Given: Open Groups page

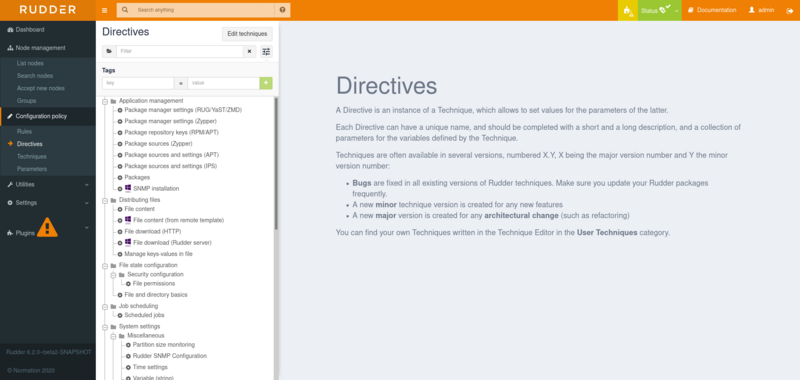Looking at the screenshot, I should 27,100.
